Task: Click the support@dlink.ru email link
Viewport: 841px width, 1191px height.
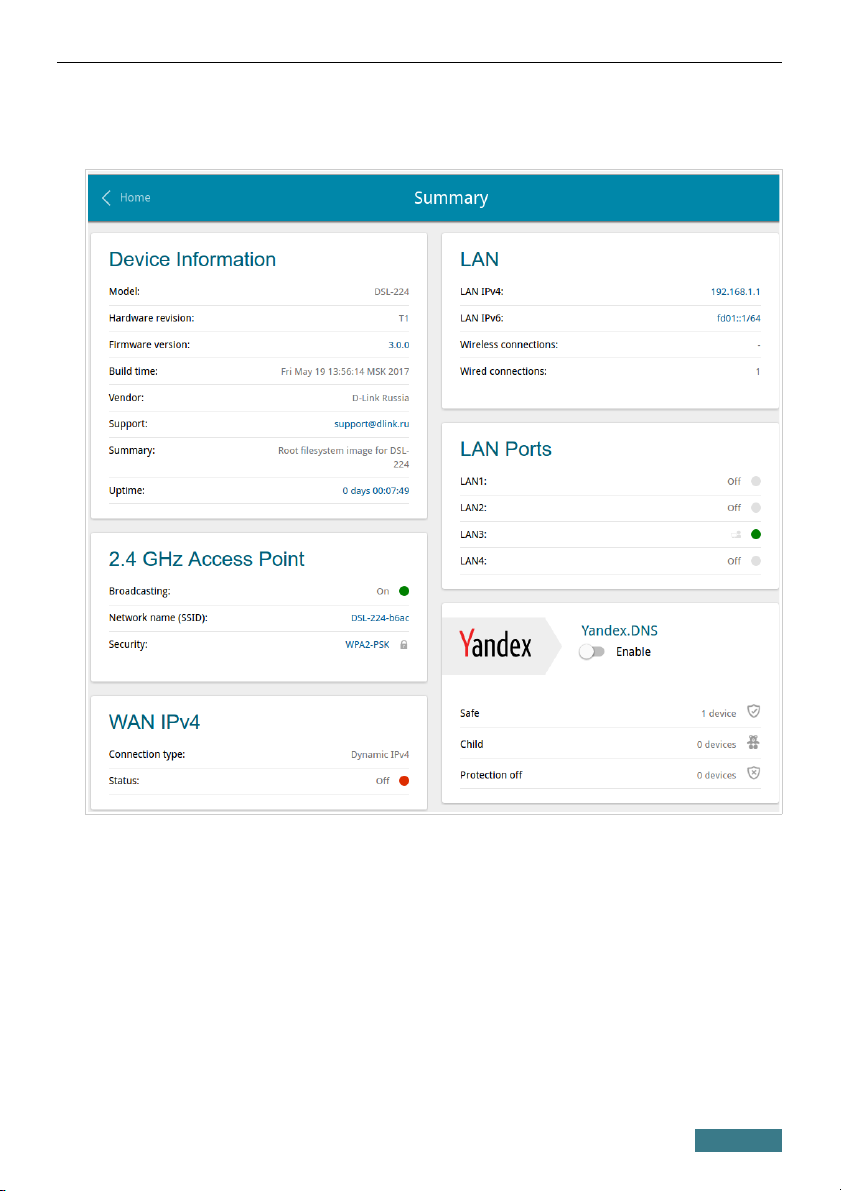Action: pos(371,424)
